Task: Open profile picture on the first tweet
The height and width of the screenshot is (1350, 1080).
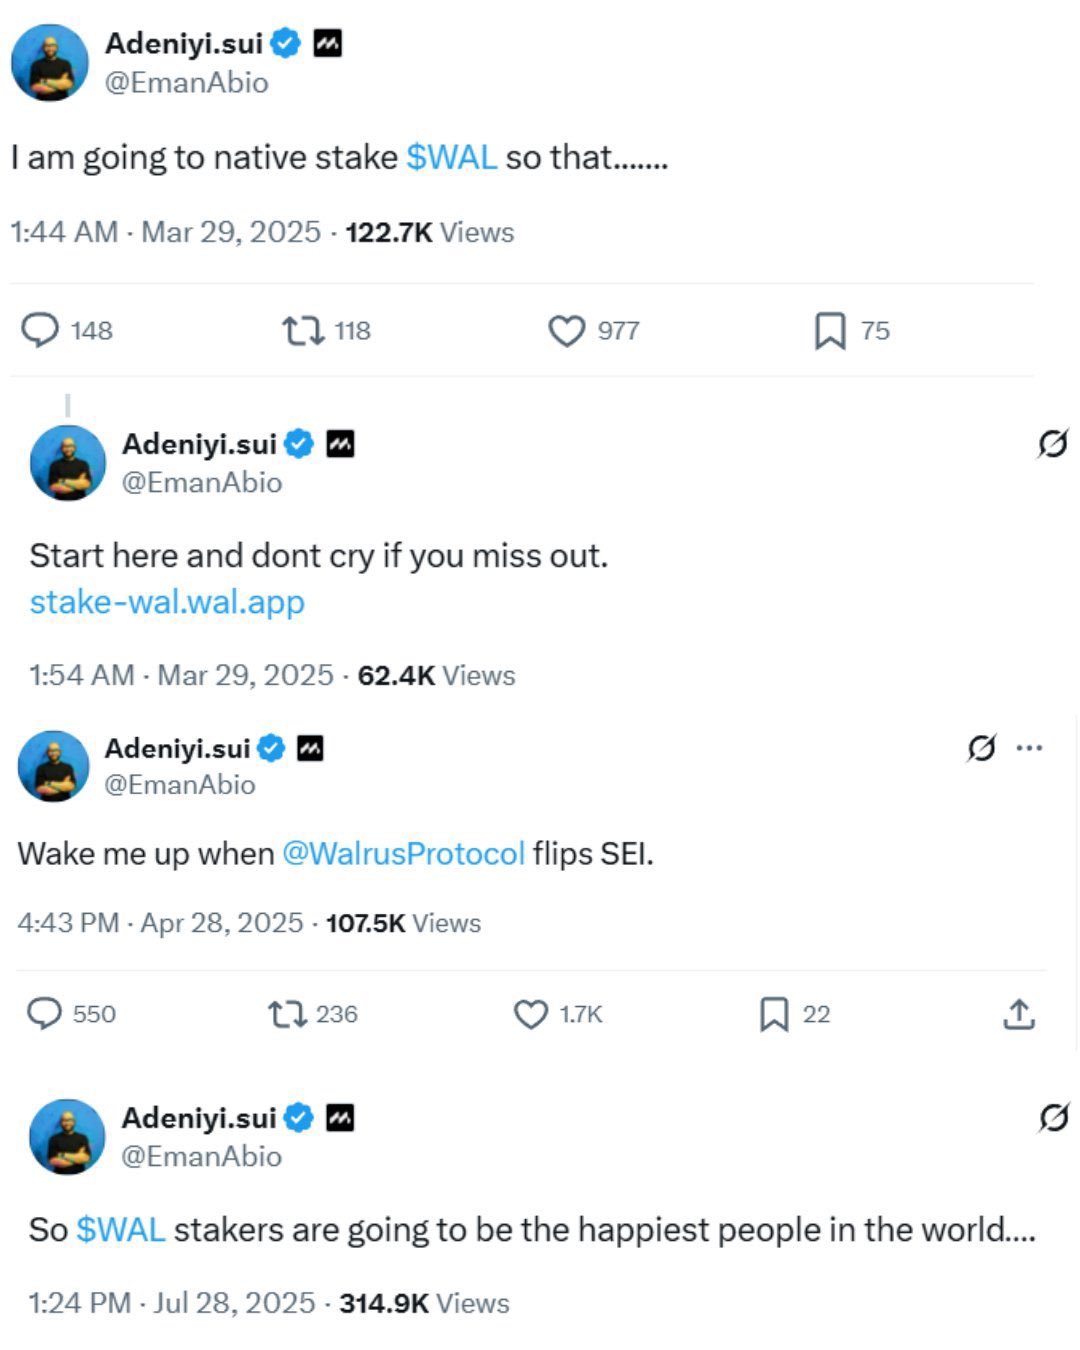Action: pyautogui.click(x=50, y=63)
